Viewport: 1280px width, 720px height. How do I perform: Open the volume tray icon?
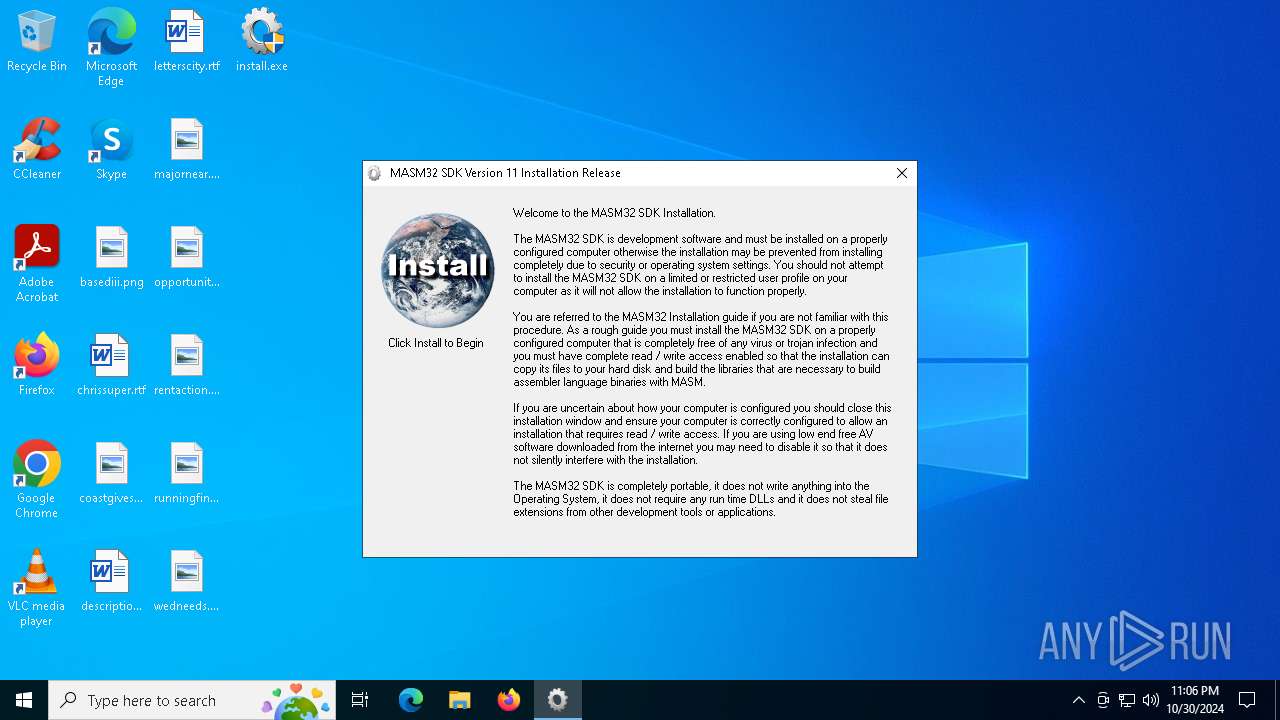coord(1151,700)
